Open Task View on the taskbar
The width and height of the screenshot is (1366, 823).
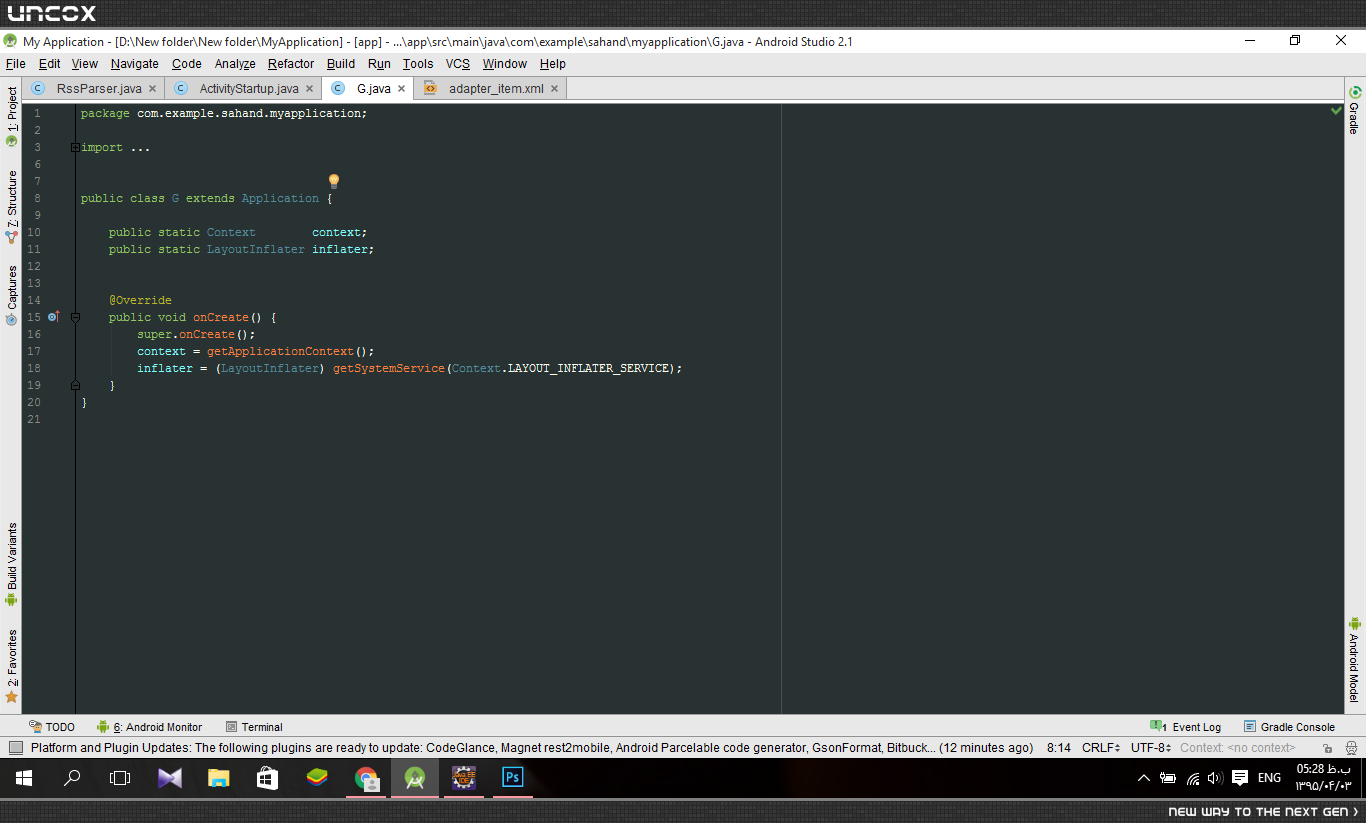[x=120, y=778]
